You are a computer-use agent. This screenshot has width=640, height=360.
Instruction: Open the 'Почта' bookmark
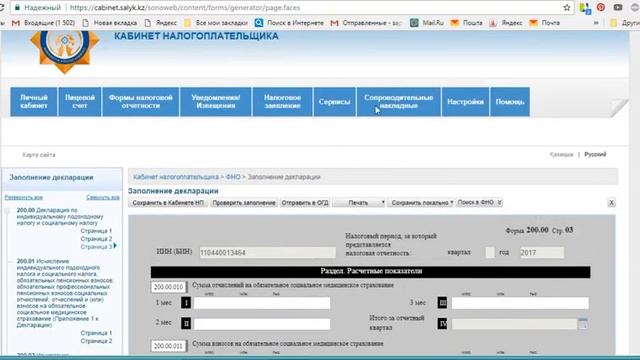[545, 23]
